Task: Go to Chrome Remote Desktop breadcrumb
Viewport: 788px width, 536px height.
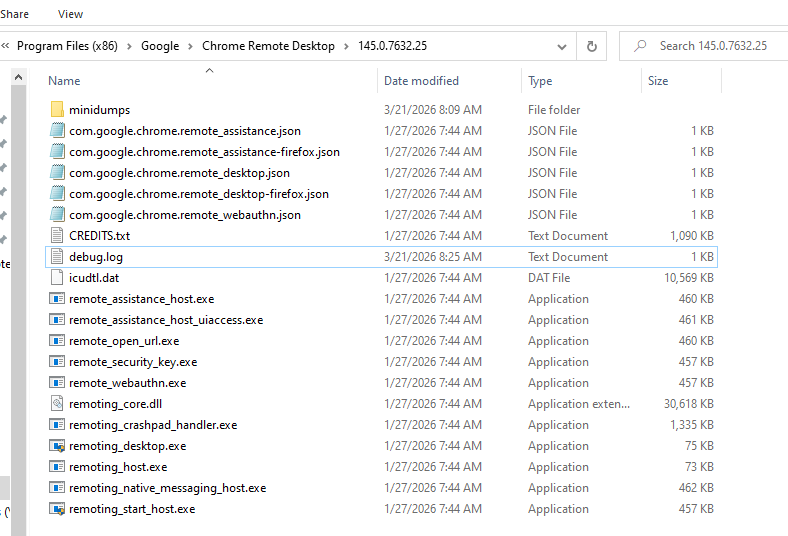Action: pos(268,46)
